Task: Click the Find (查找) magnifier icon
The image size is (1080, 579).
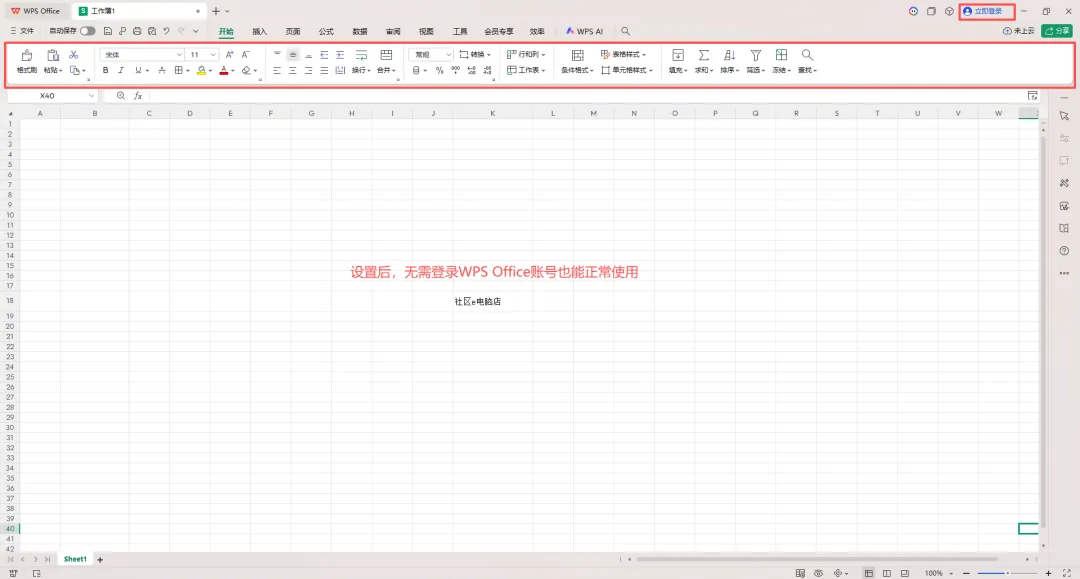Action: [807, 55]
